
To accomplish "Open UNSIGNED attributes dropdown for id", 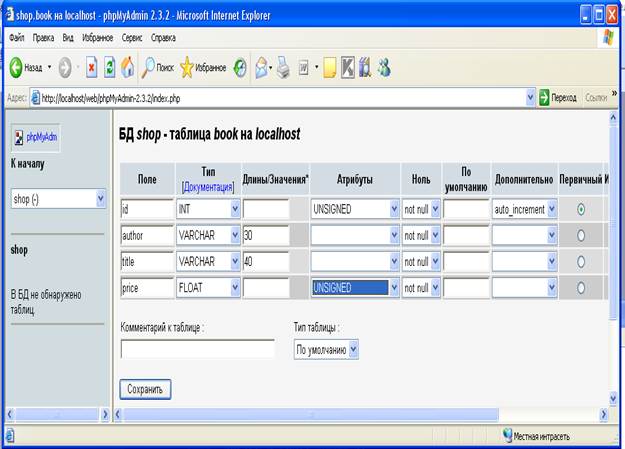I will click(x=355, y=209).
